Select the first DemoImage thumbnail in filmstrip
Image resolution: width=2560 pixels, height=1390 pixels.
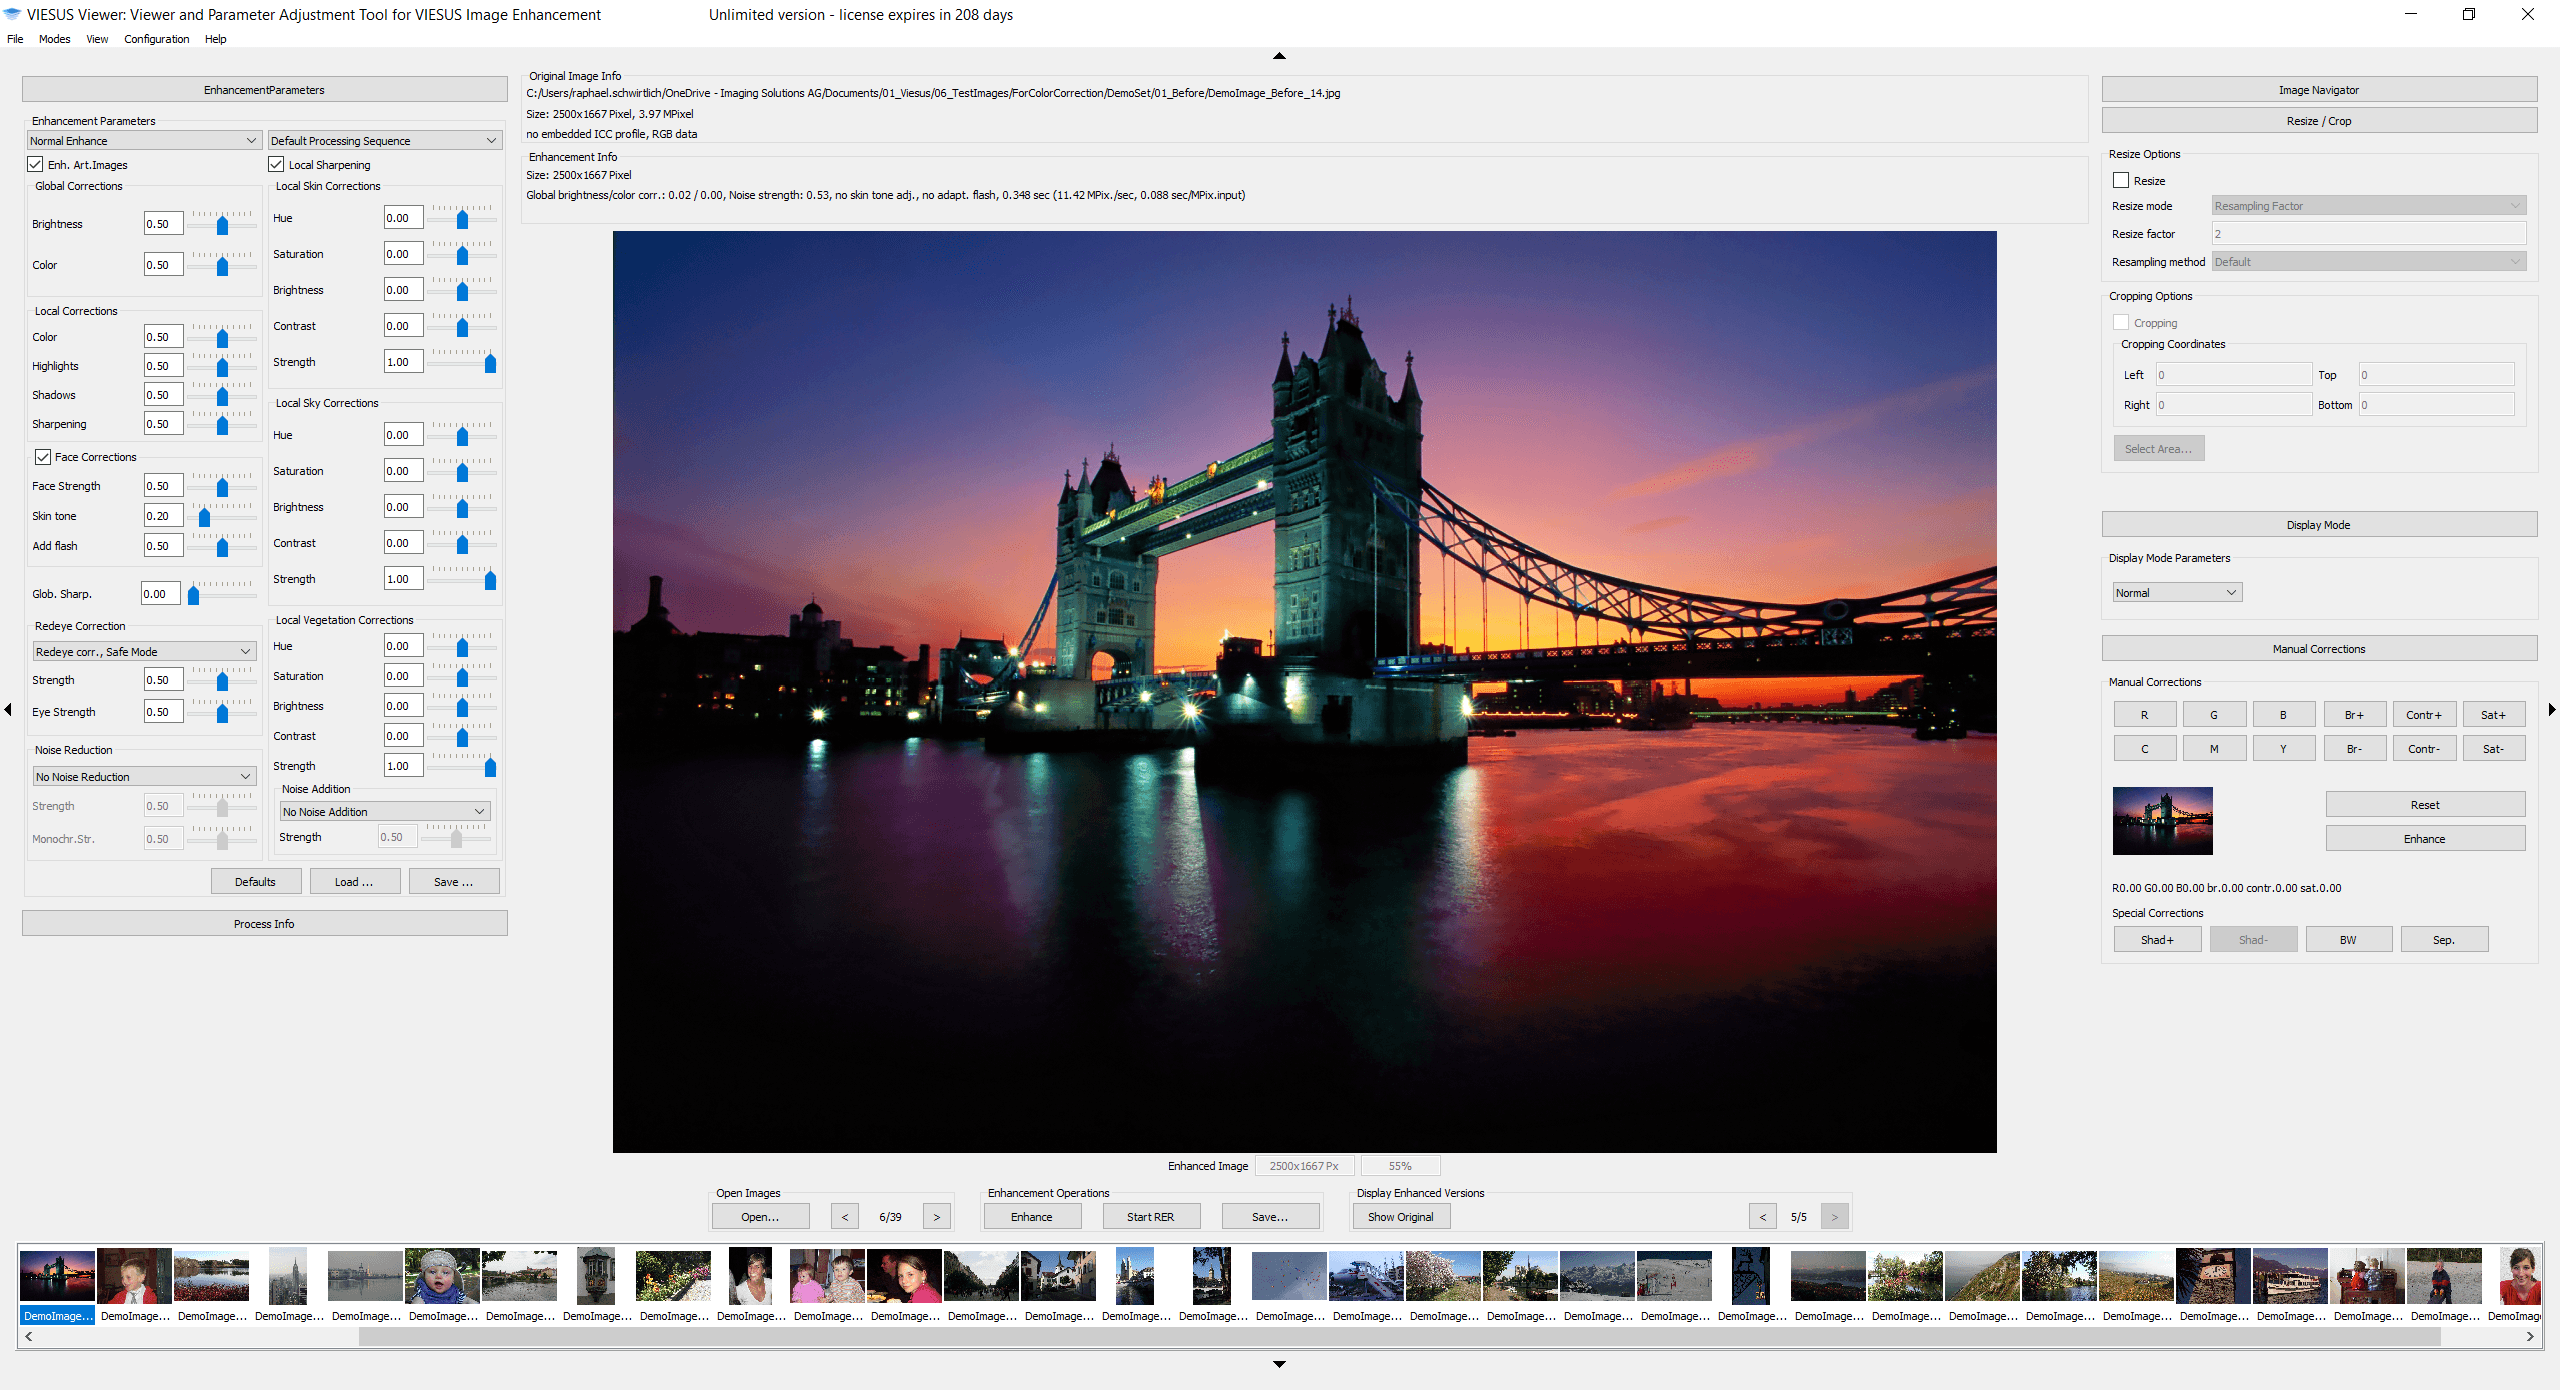57,1276
